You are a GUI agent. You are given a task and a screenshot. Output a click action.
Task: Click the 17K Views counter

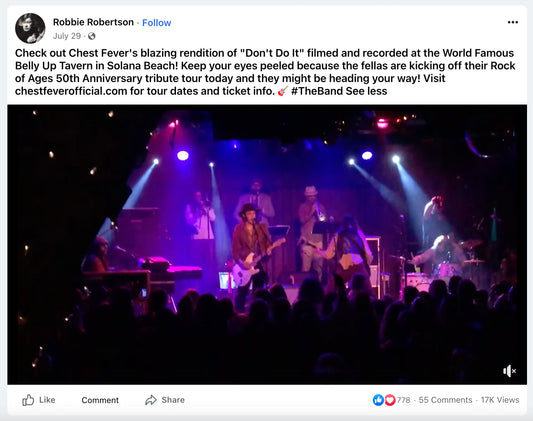[x=500, y=400]
